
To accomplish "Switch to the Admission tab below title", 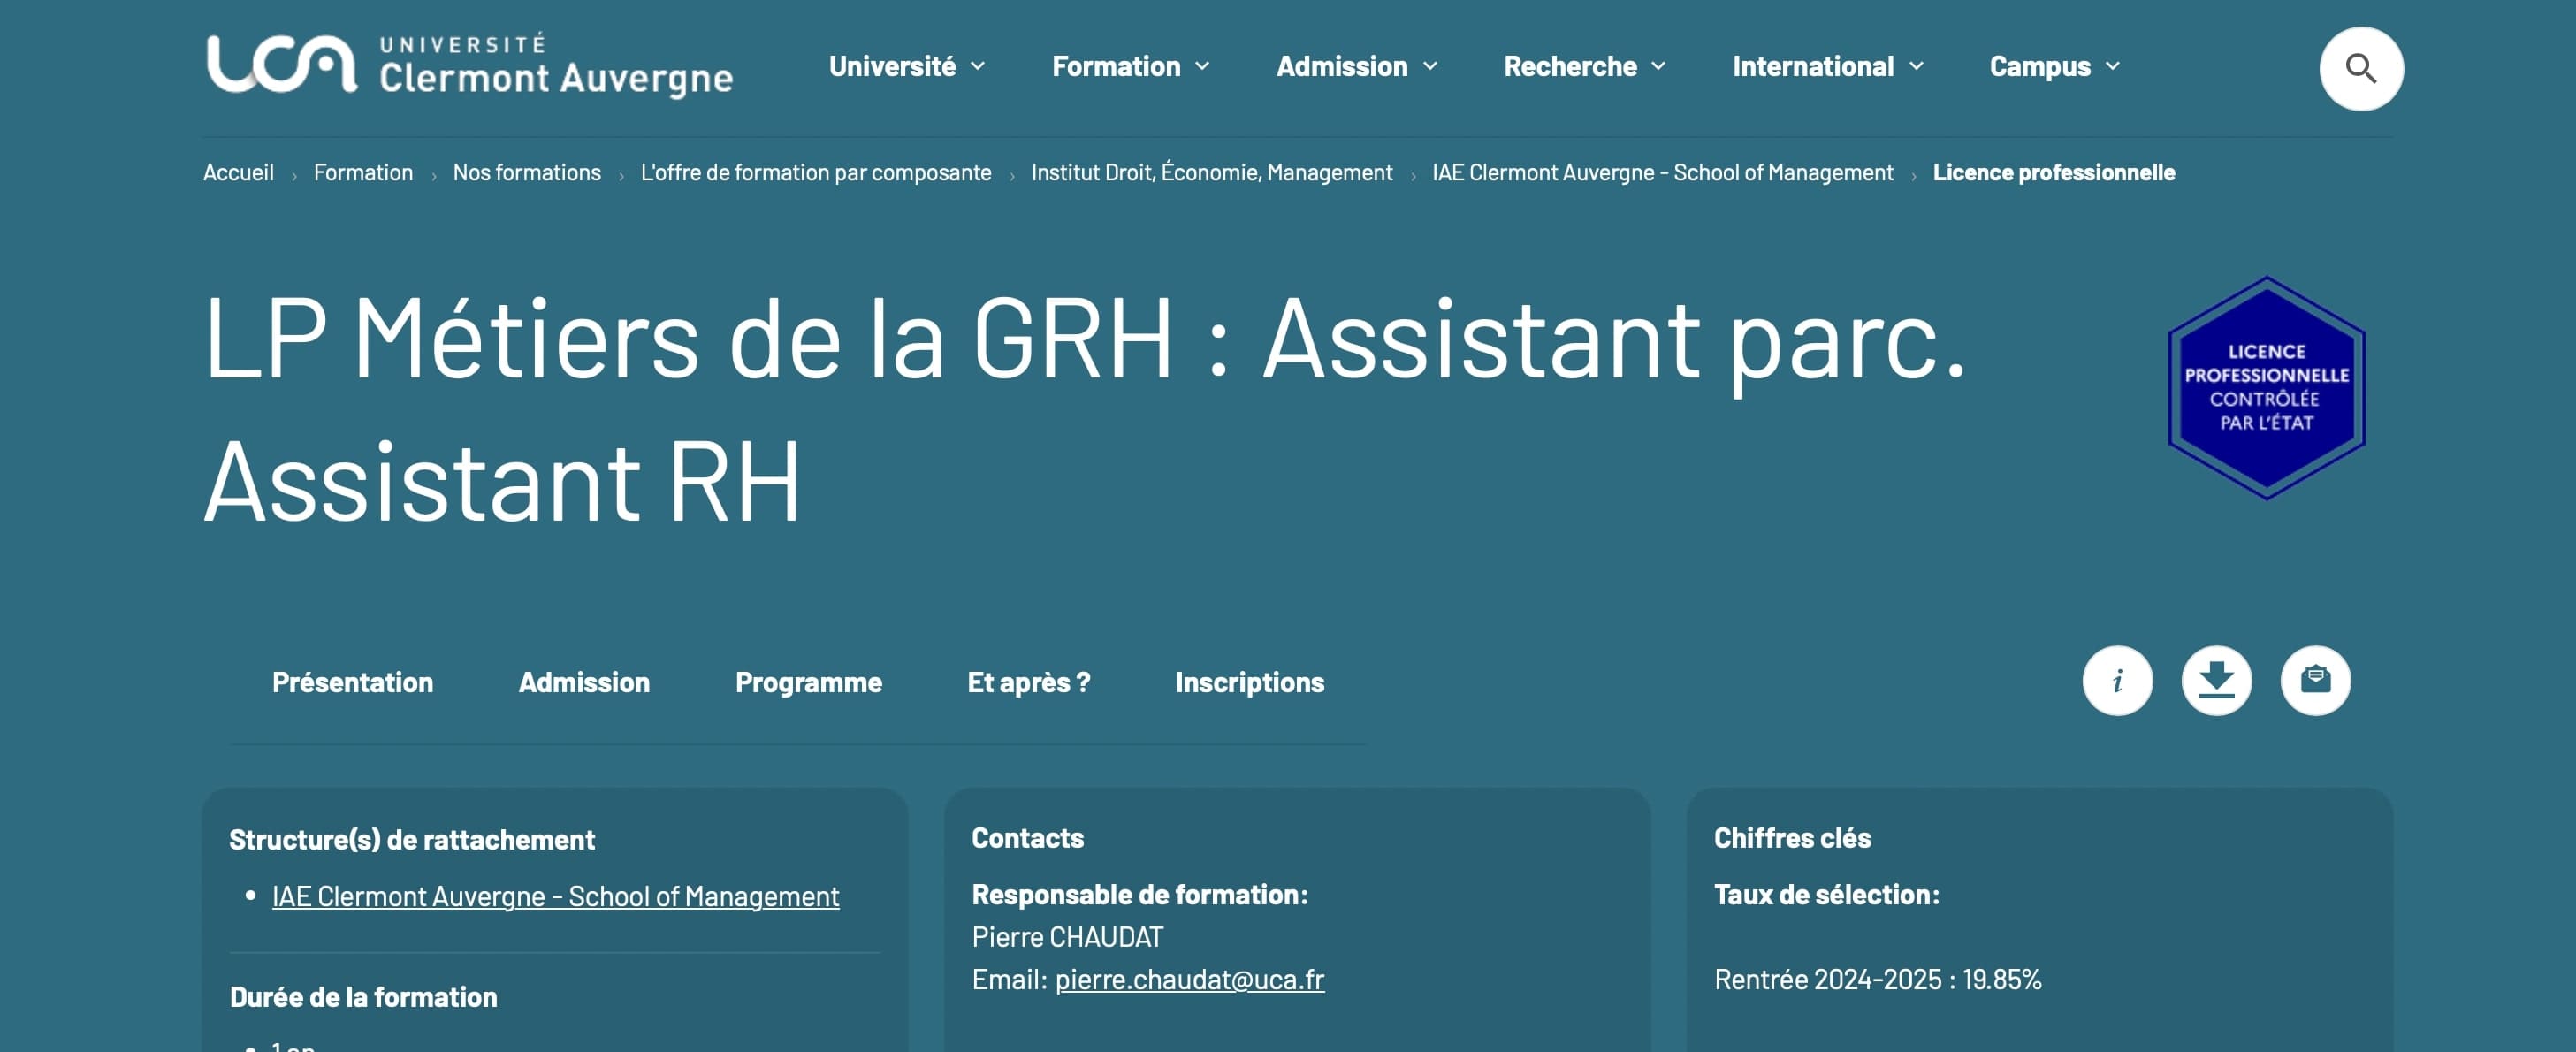I will [x=584, y=682].
